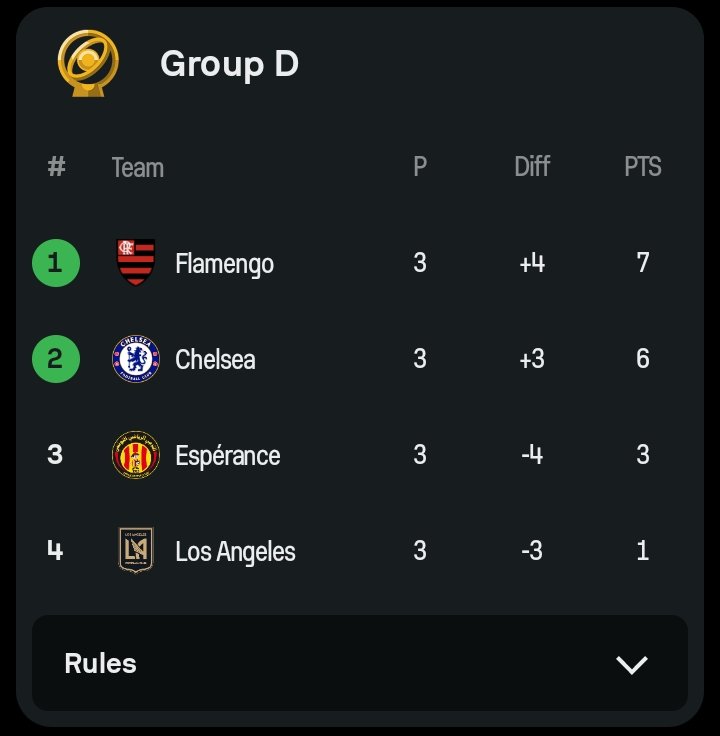Viewport: 720px width, 736px height.
Task: Select the Los Angeles team name
Action: [x=235, y=552]
